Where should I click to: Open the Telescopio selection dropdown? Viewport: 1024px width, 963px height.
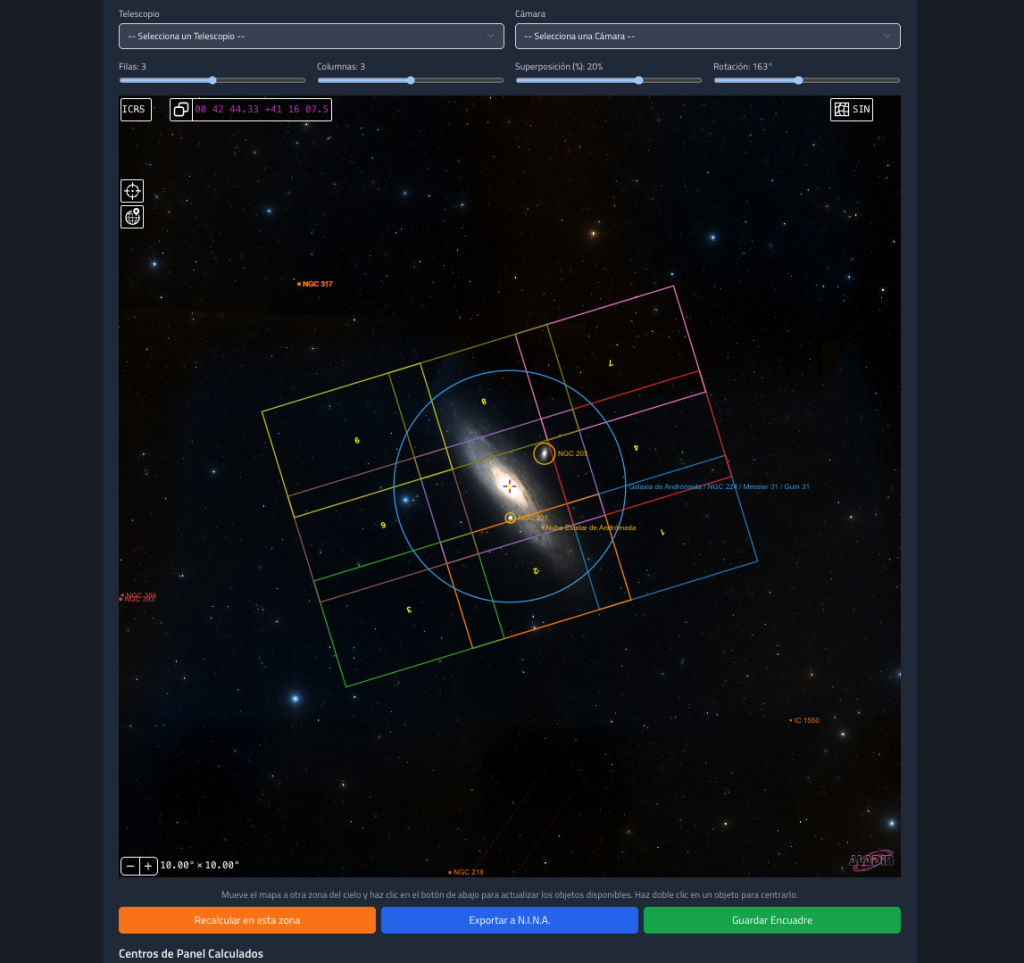coord(311,36)
